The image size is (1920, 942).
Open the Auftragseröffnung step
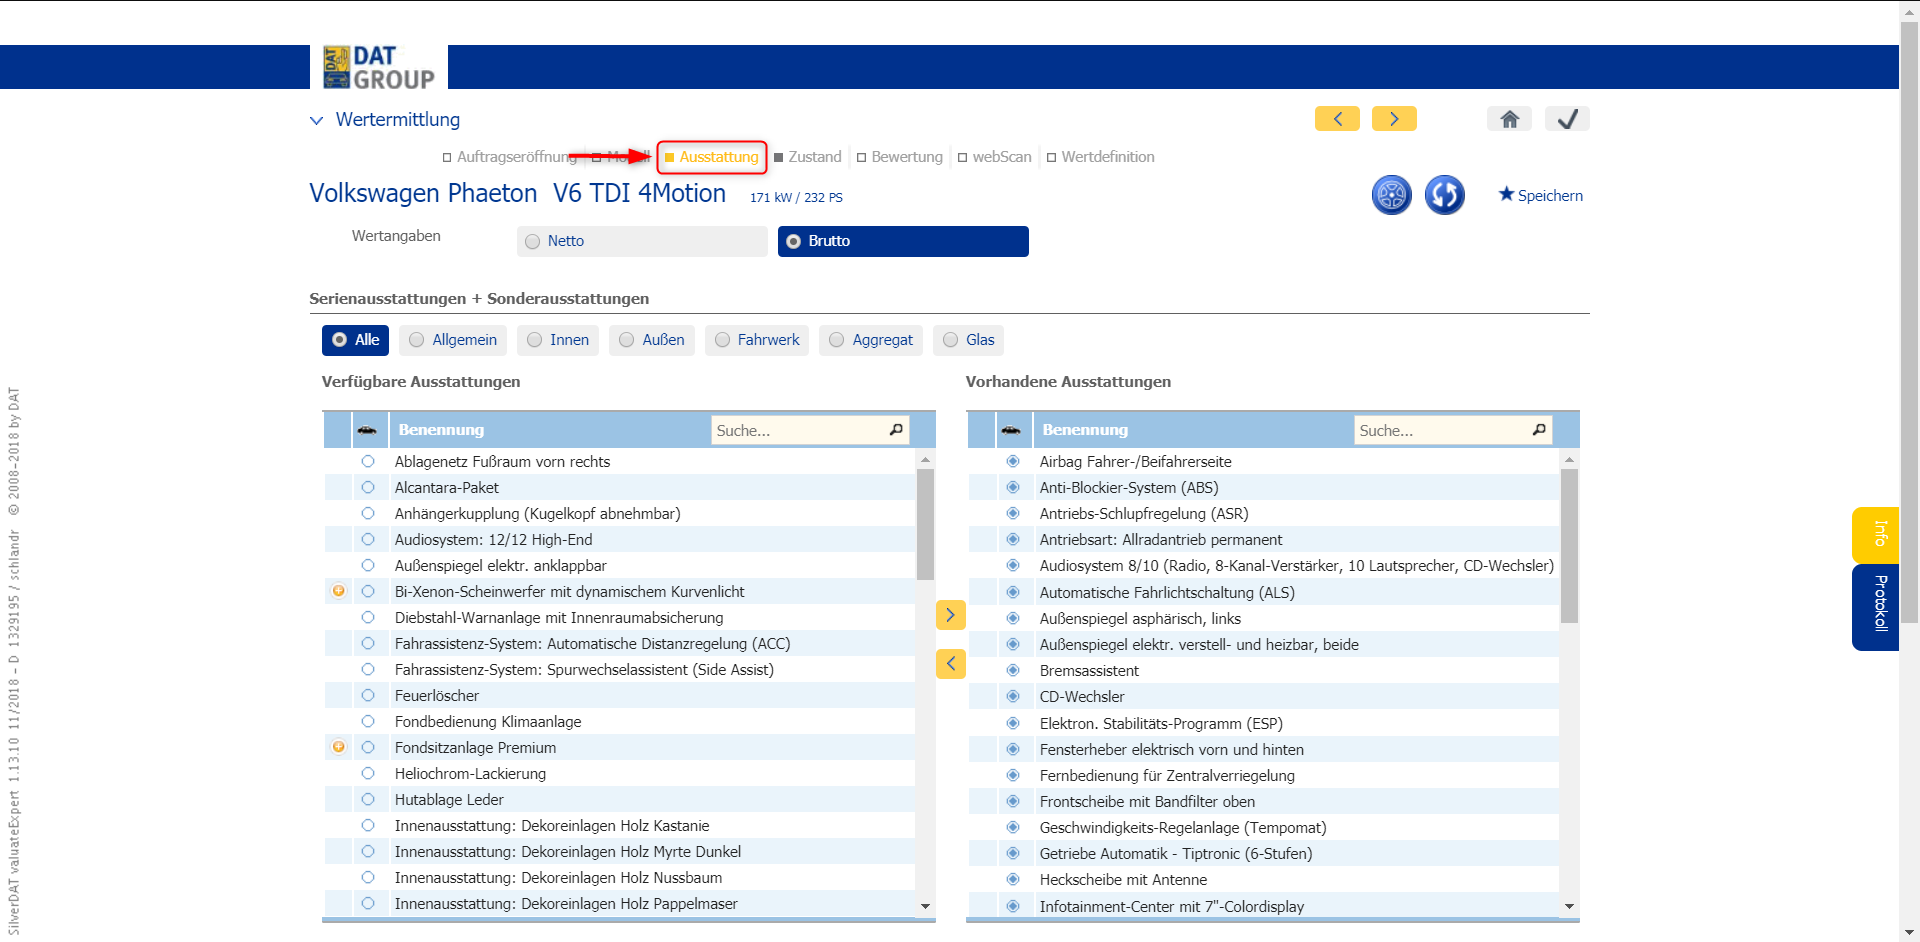(510, 157)
